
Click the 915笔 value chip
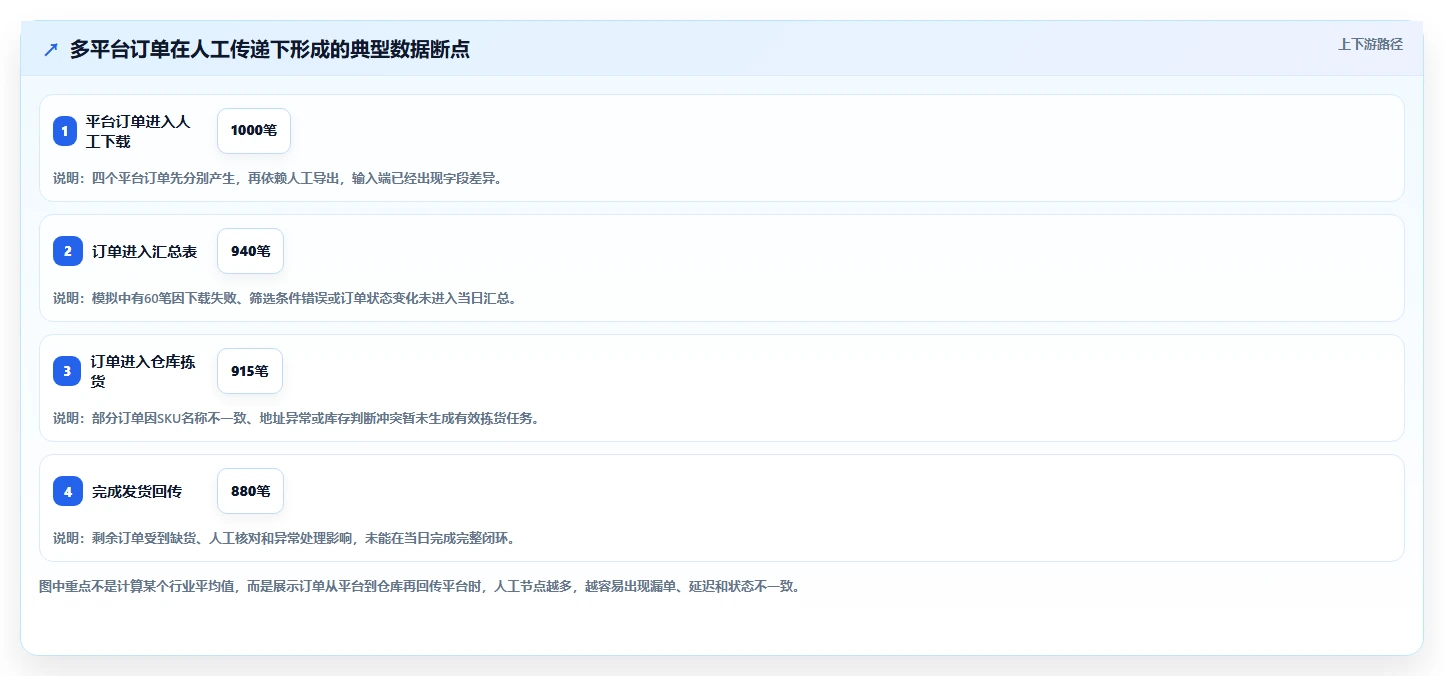250,371
